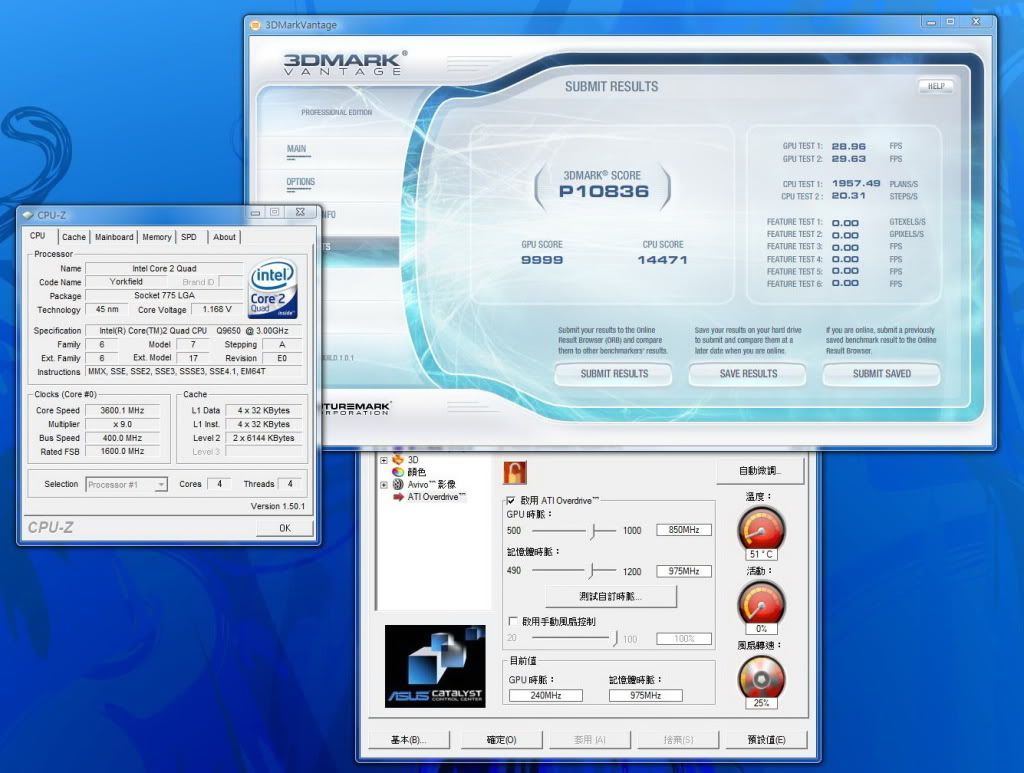
Task: Click the ATI Overdrive lock icon
Action: coord(515,472)
